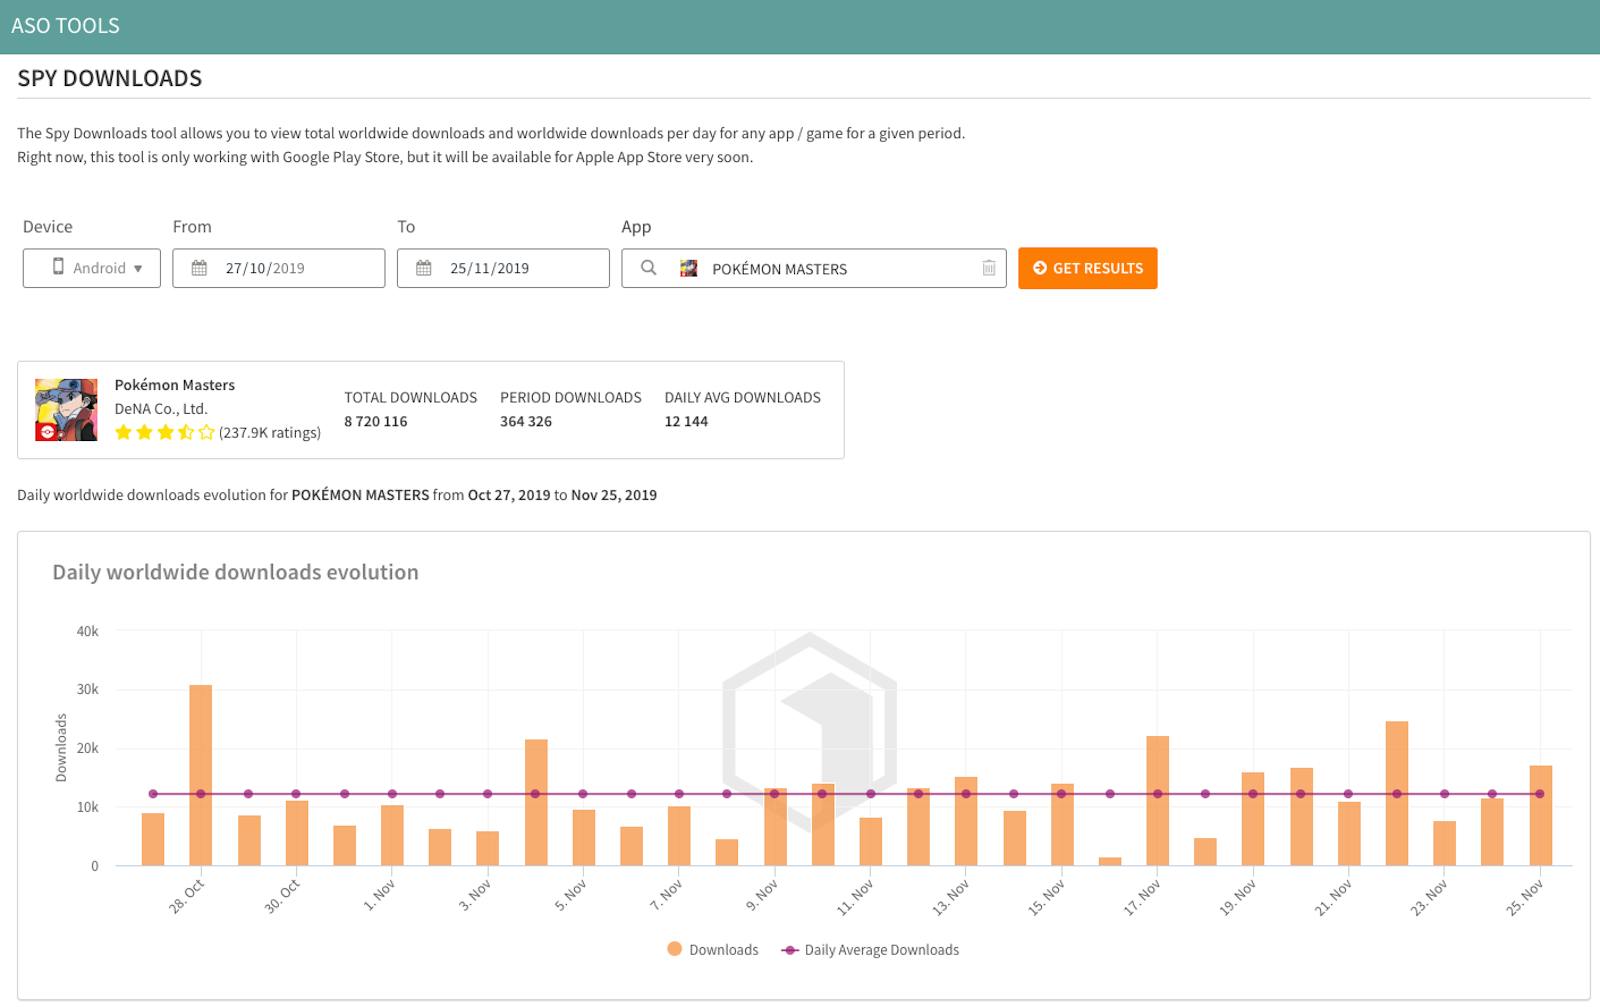Click the 5. Nov x-axis label
This screenshot has width=1600, height=1007.
tap(570, 896)
